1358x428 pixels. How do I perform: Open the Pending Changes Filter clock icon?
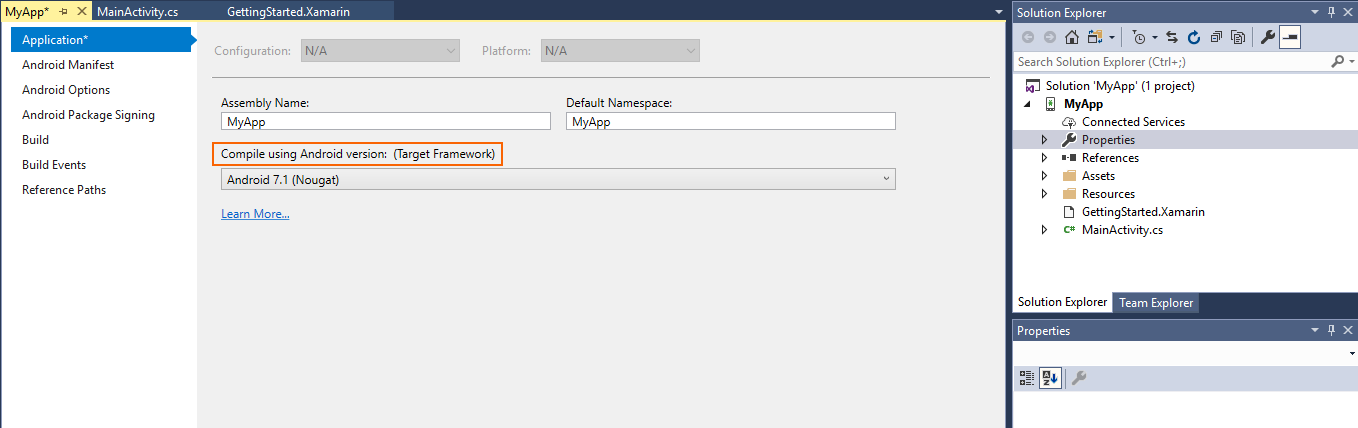1139,37
